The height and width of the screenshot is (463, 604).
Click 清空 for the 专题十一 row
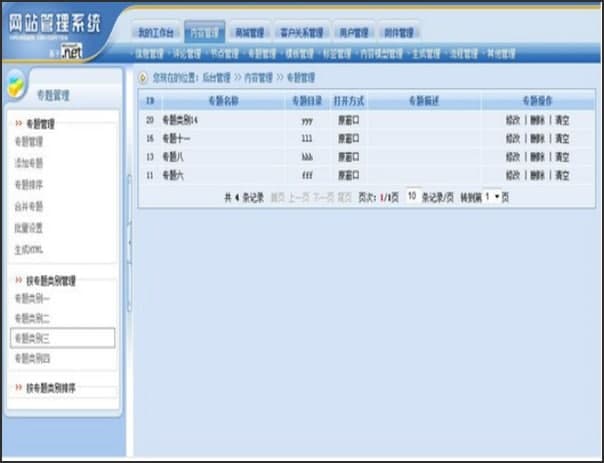[562, 138]
